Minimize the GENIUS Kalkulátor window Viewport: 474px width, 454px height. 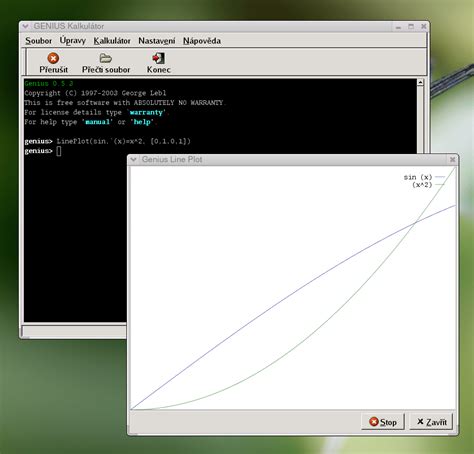point(398,26)
